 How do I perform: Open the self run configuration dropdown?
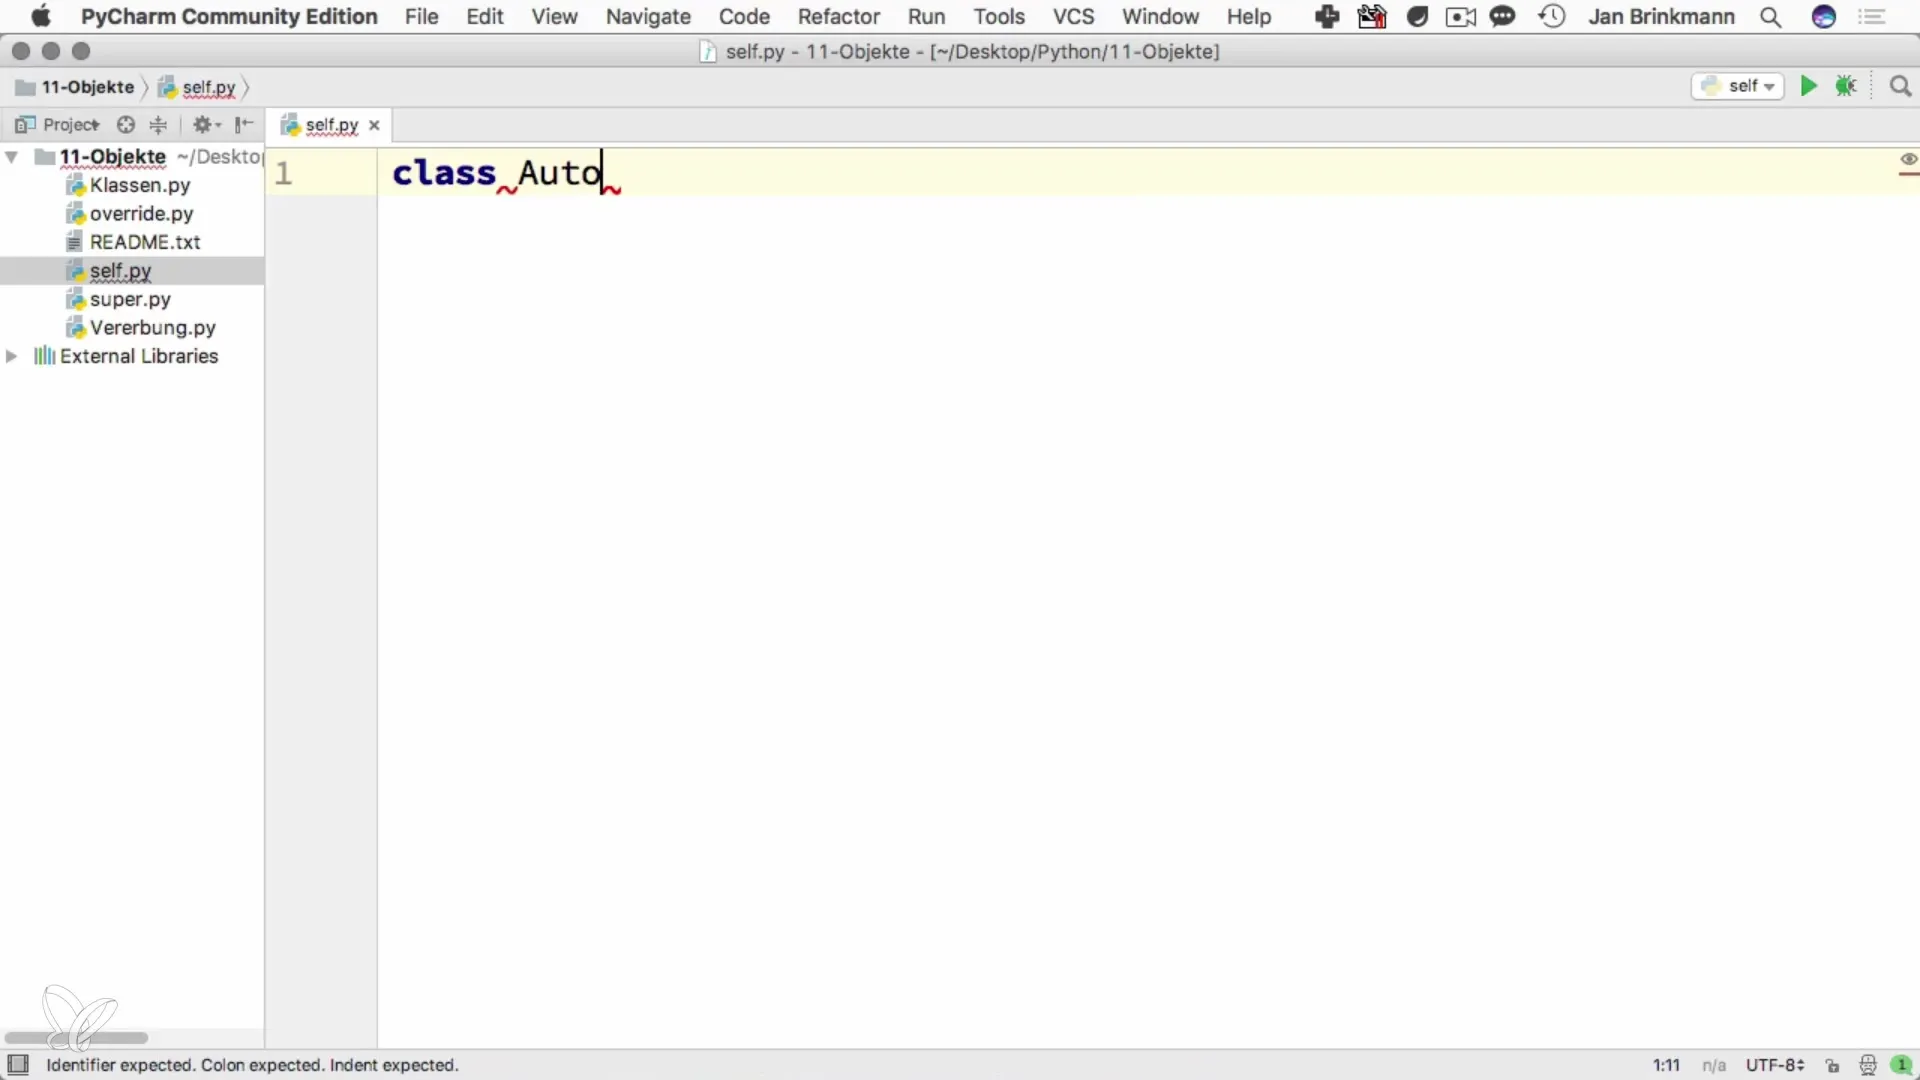(1738, 87)
